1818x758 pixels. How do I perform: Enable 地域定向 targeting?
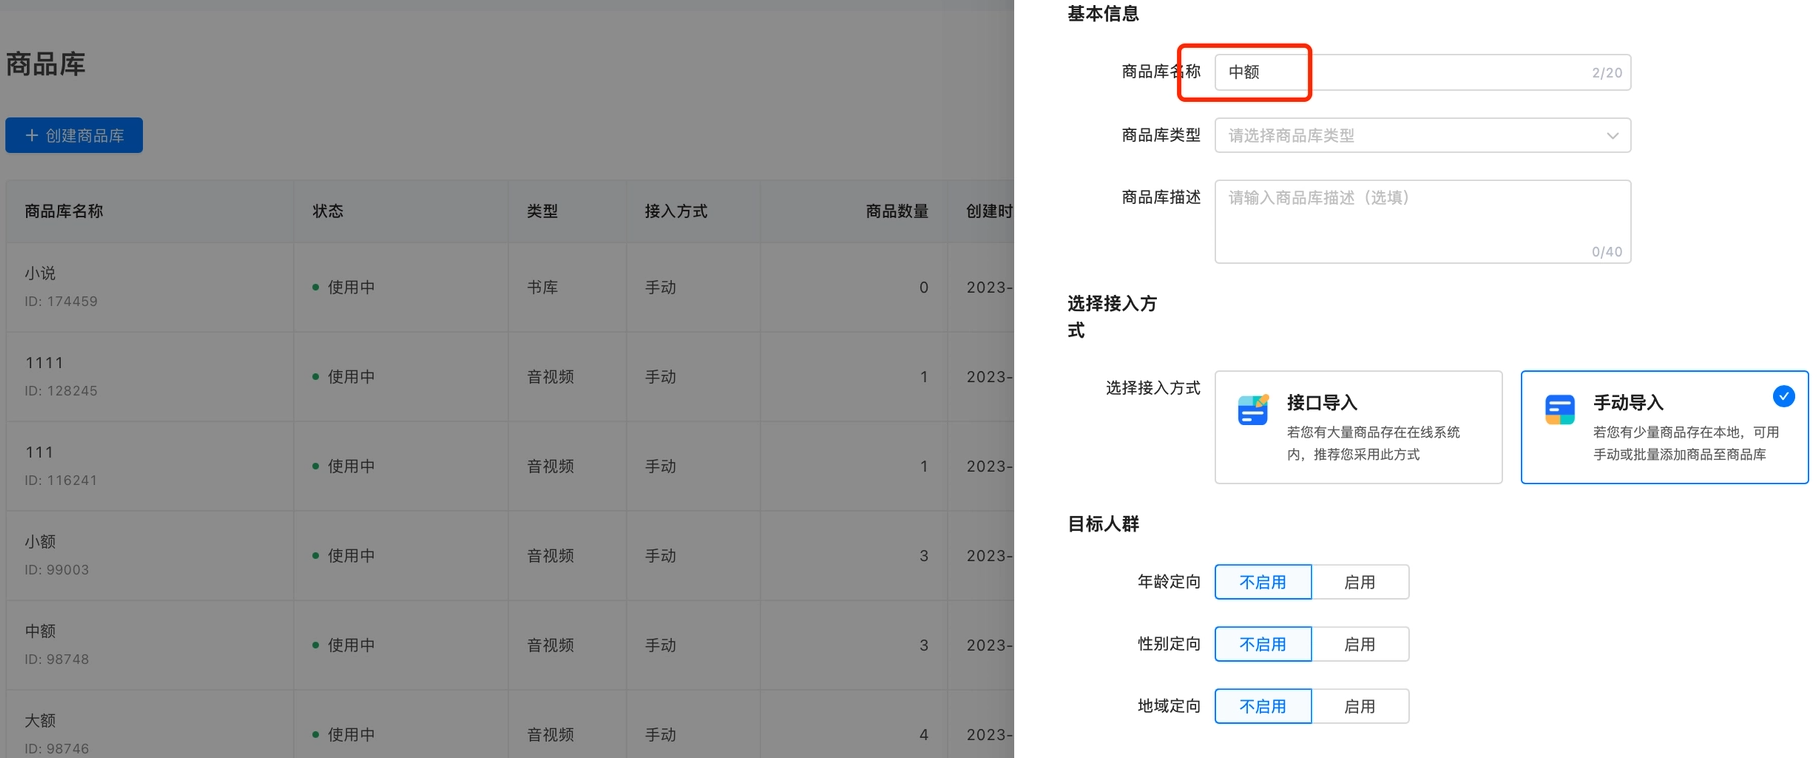1359,706
